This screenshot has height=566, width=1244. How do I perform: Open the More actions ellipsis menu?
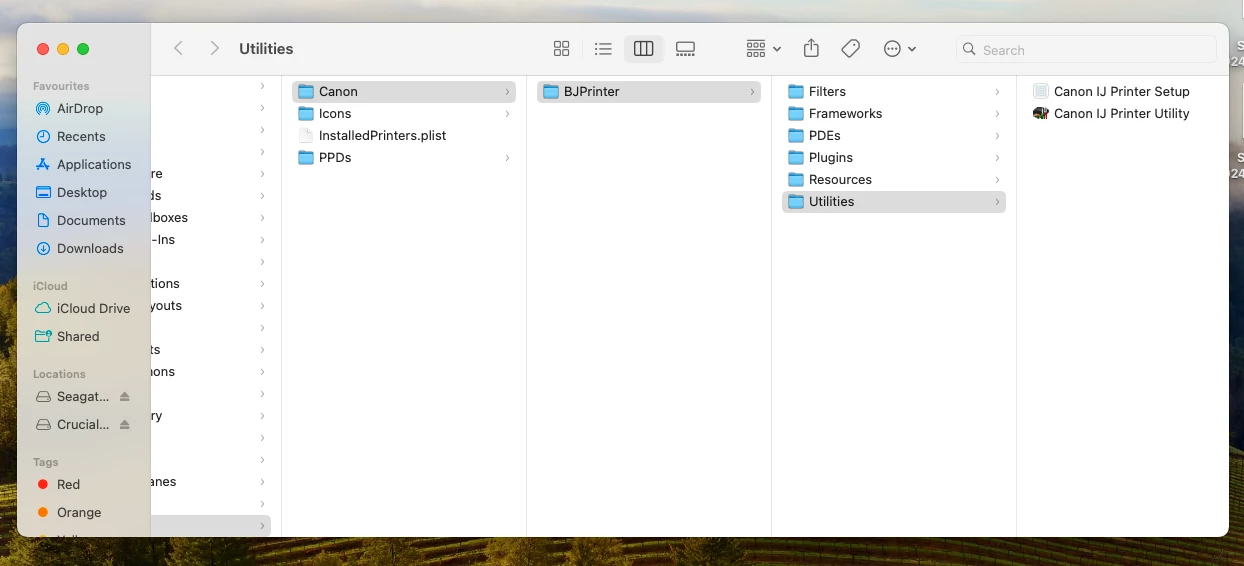(x=900, y=49)
